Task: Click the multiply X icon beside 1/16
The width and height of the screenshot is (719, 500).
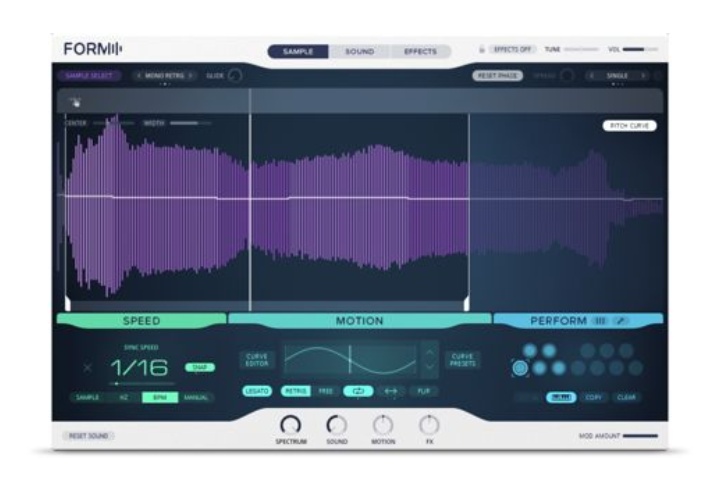Action: point(88,367)
